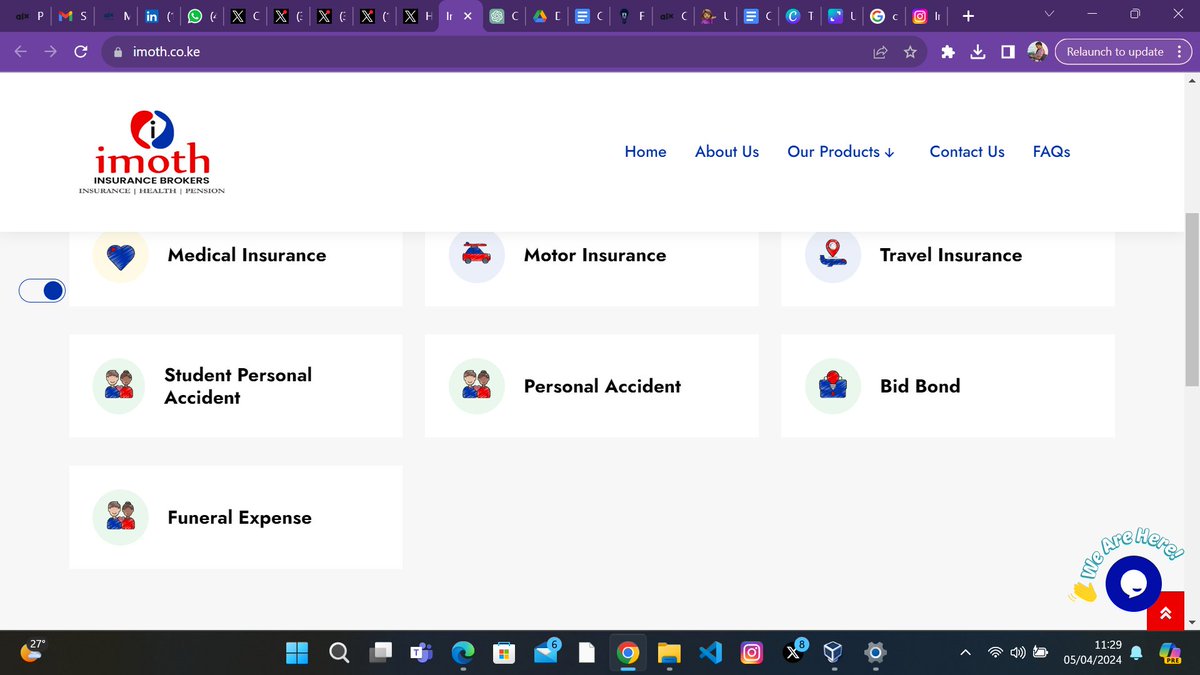Click the Bid Bond icon

coord(833,386)
